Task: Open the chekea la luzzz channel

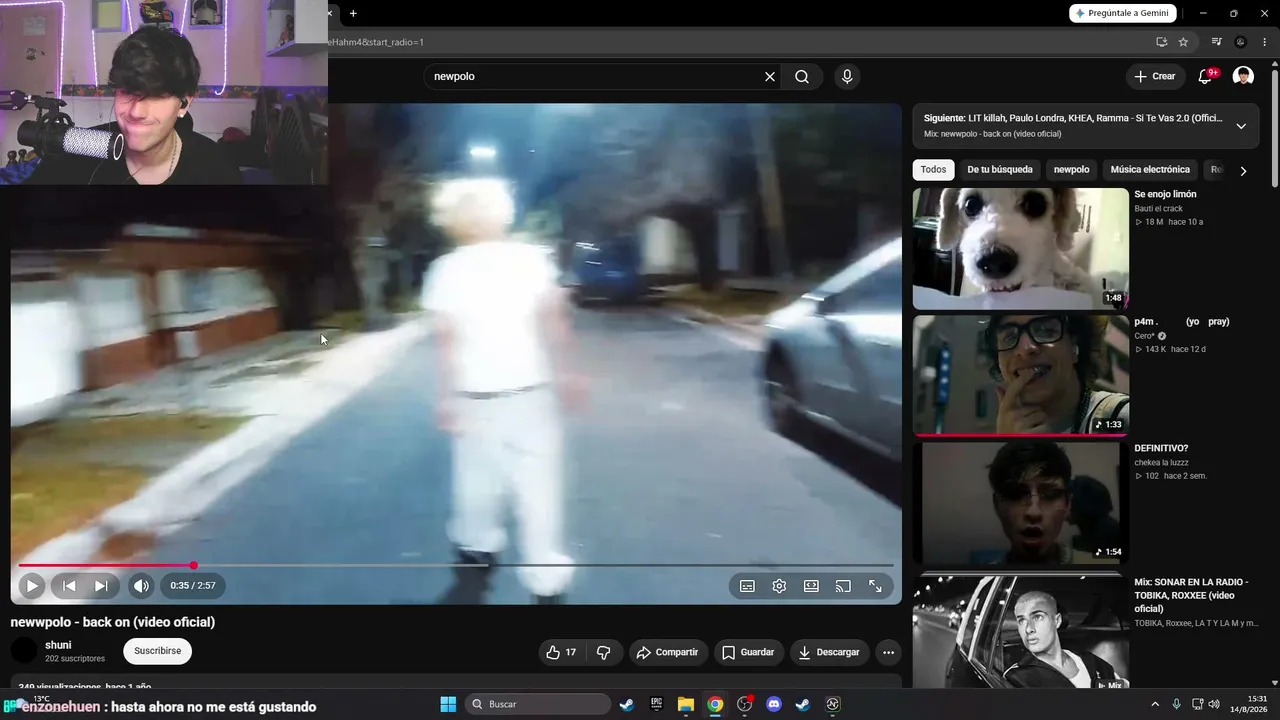Action: pyautogui.click(x=1161, y=462)
